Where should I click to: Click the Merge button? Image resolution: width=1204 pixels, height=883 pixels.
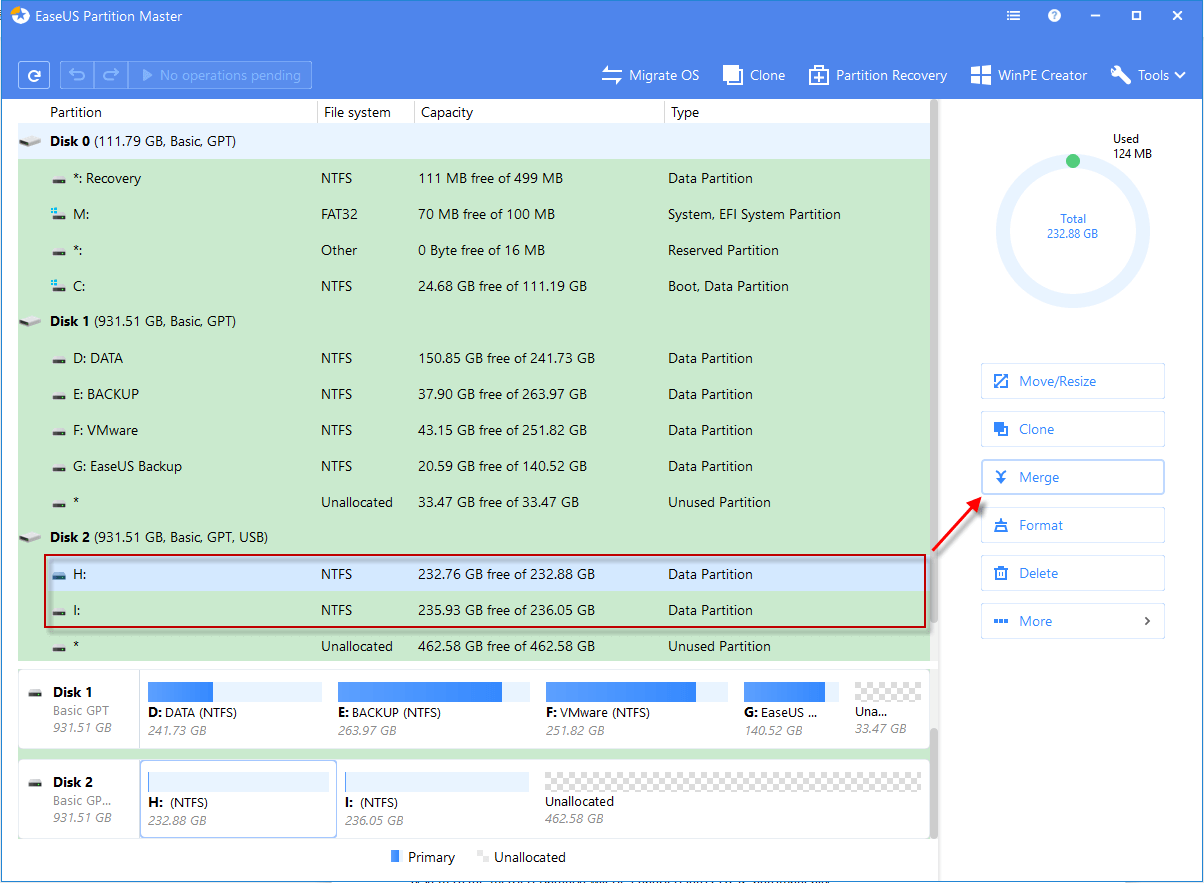[x=1073, y=477]
